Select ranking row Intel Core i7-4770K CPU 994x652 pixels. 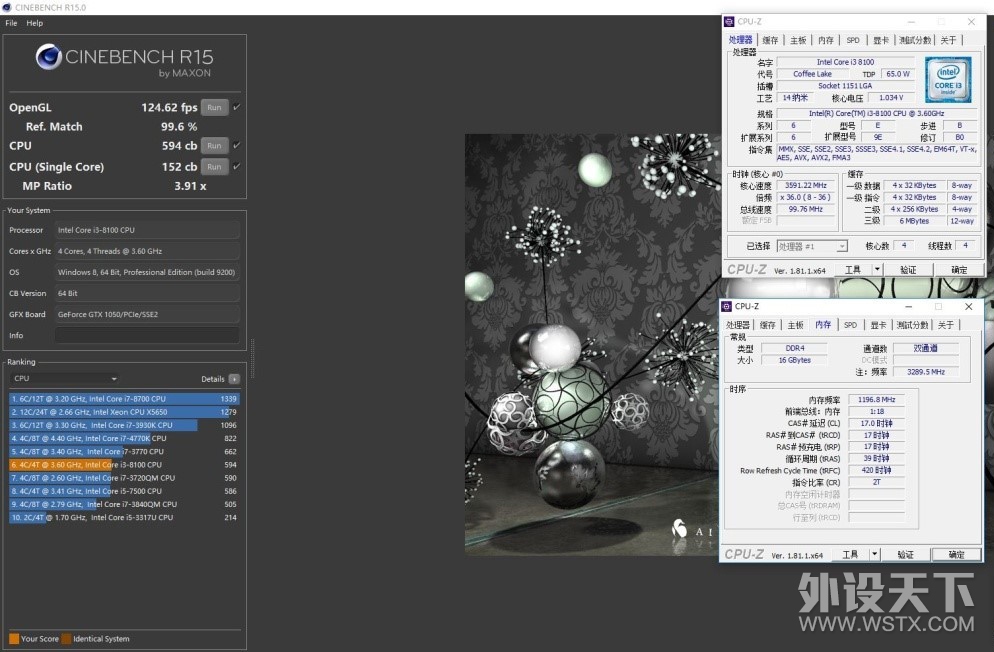tap(124, 438)
